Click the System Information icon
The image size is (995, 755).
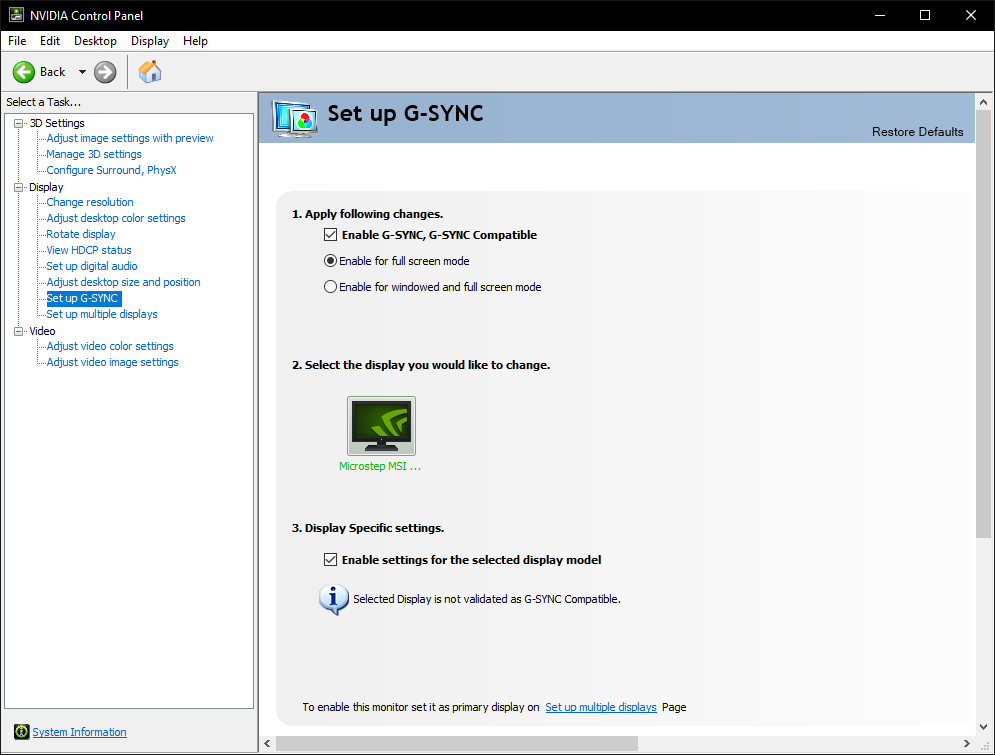(22, 732)
